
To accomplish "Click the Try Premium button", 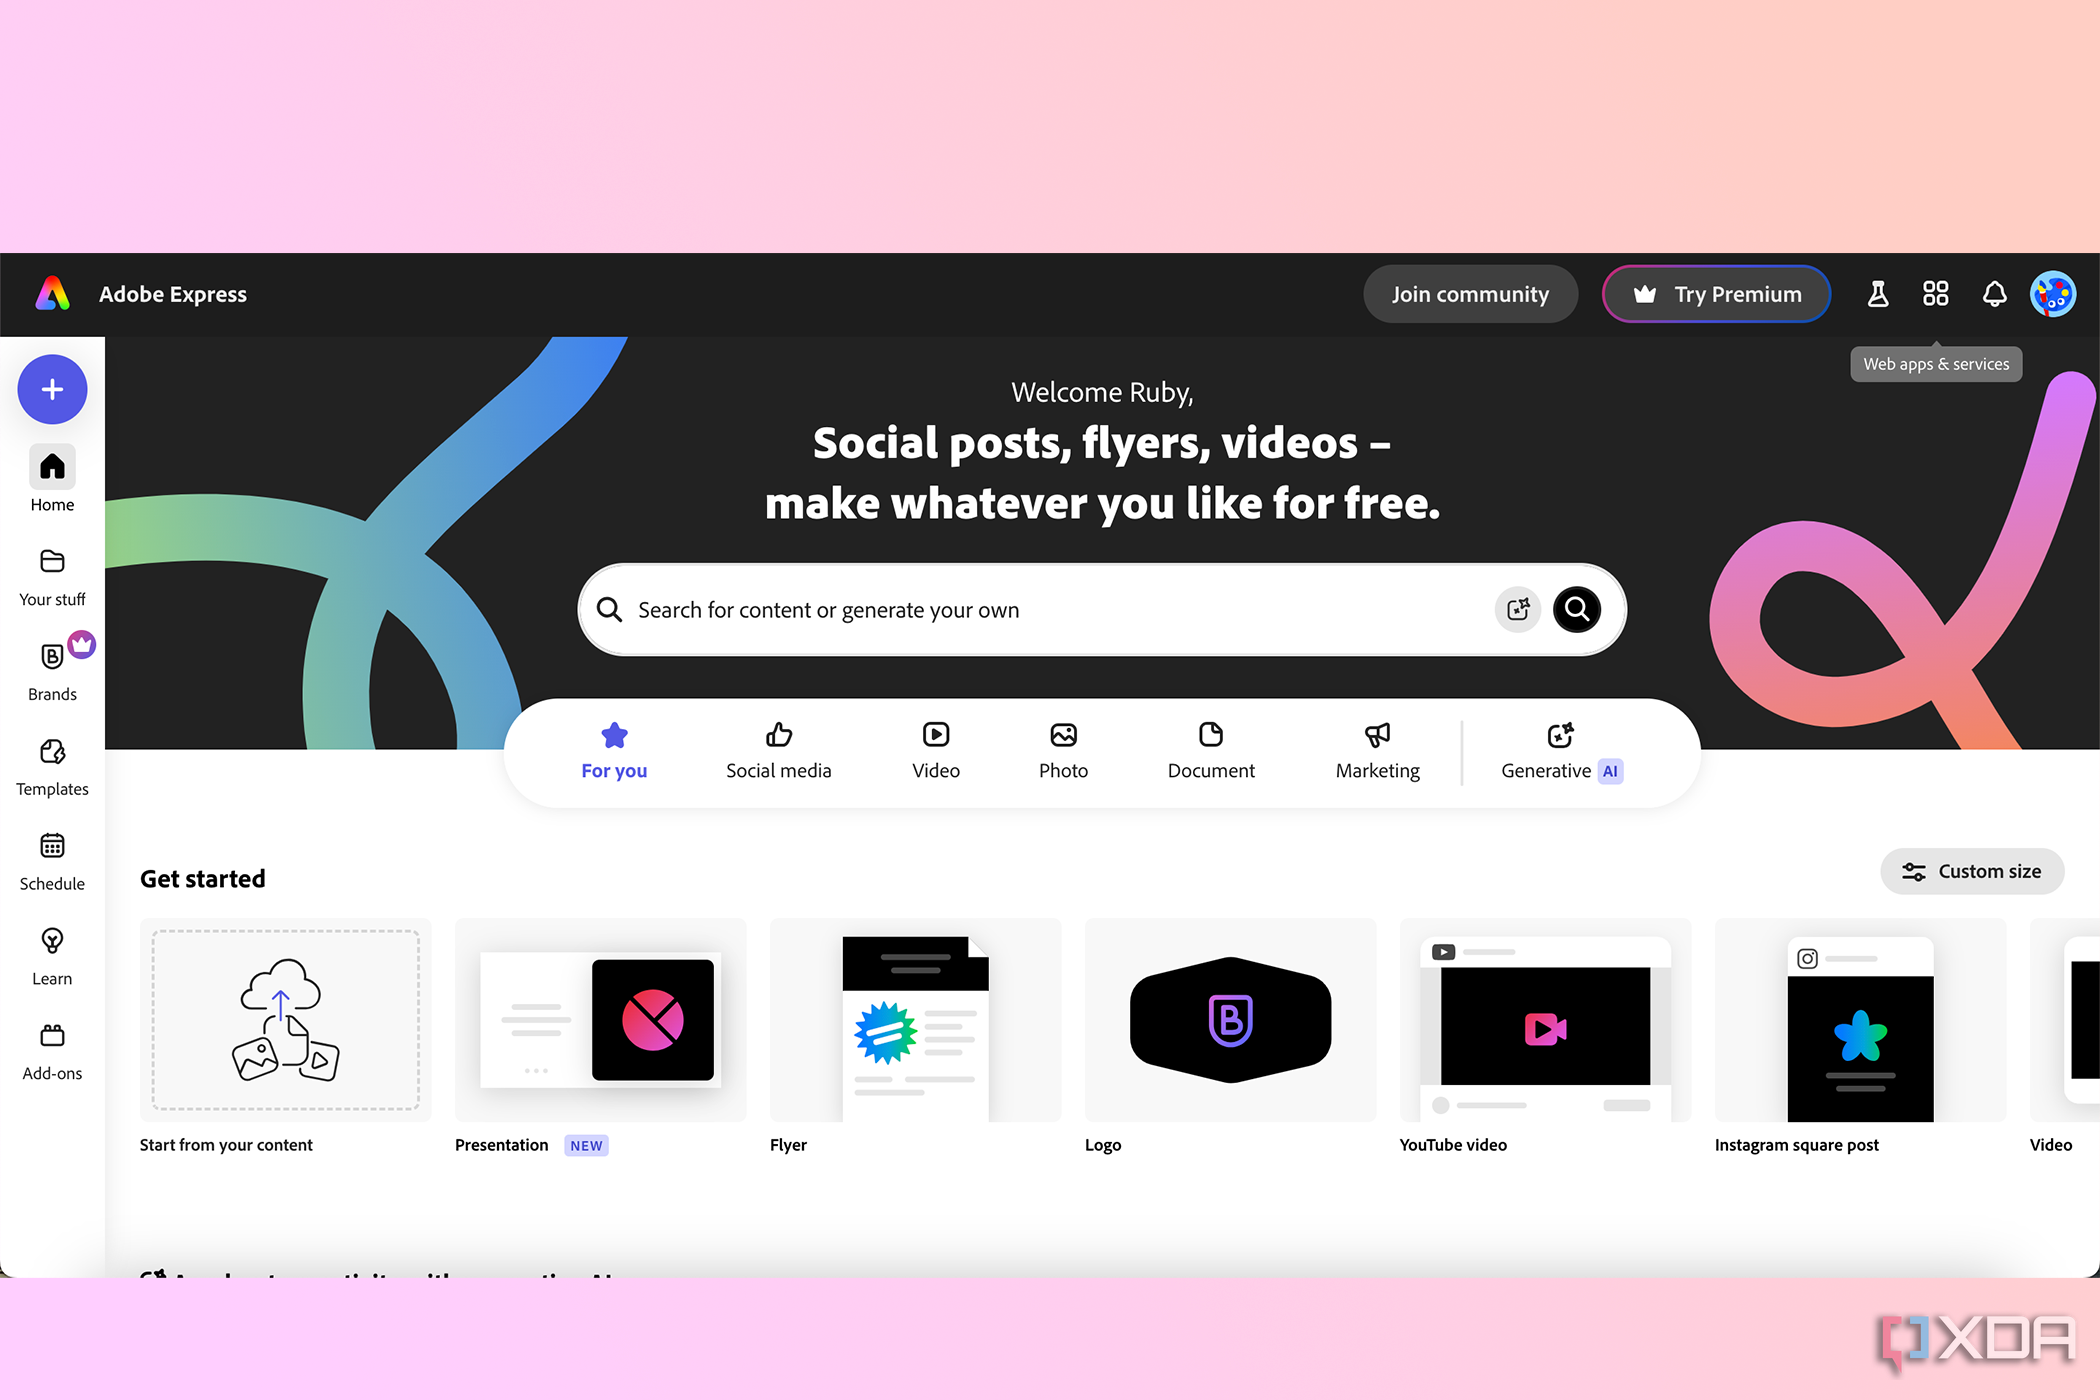I will 1716,295.
